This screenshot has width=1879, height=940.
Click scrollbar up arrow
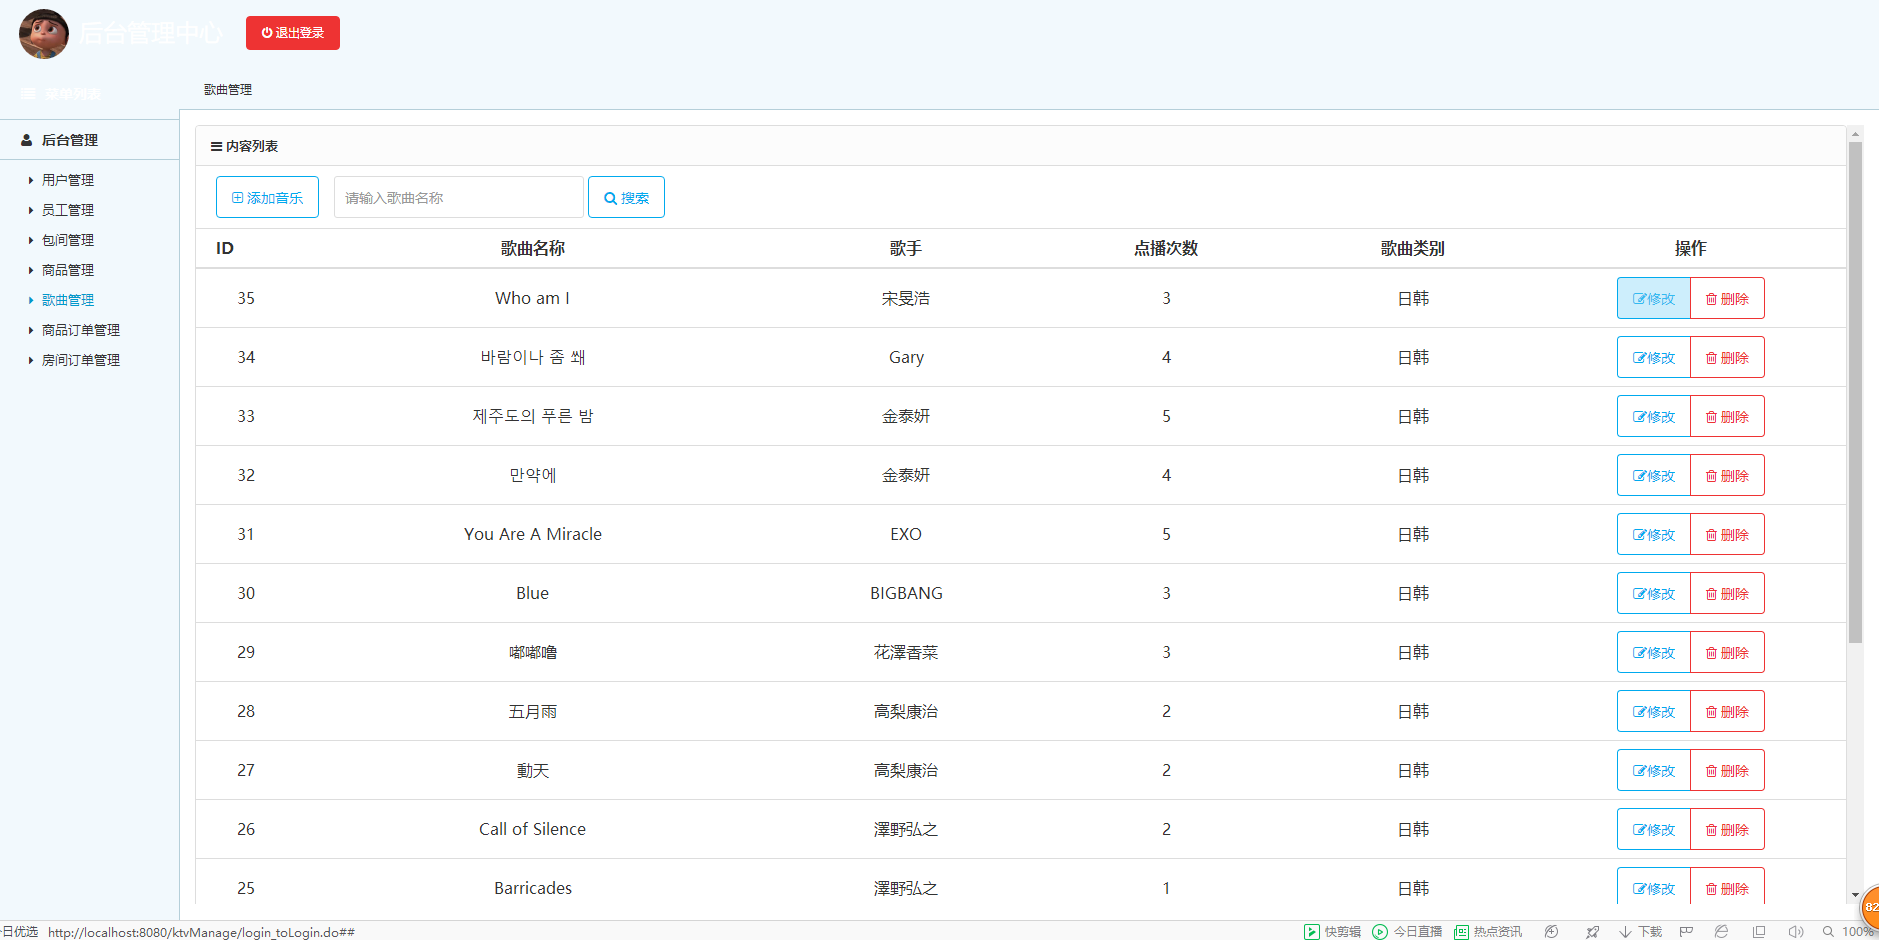(1855, 133)
